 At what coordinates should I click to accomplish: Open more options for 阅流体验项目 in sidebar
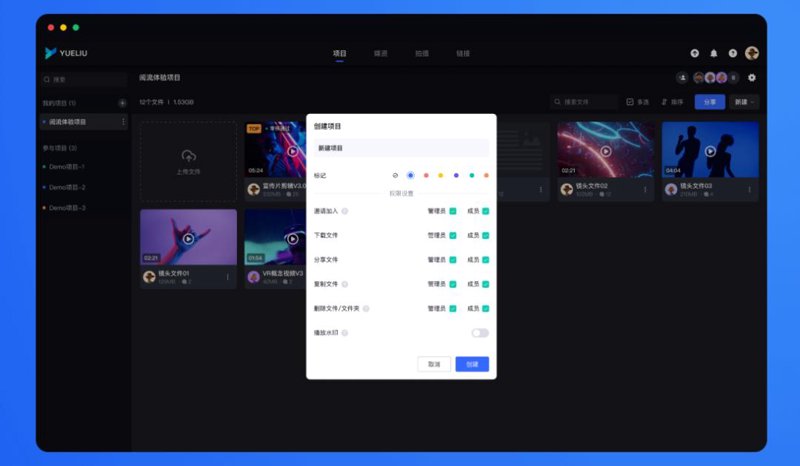[x=123, y=122]
